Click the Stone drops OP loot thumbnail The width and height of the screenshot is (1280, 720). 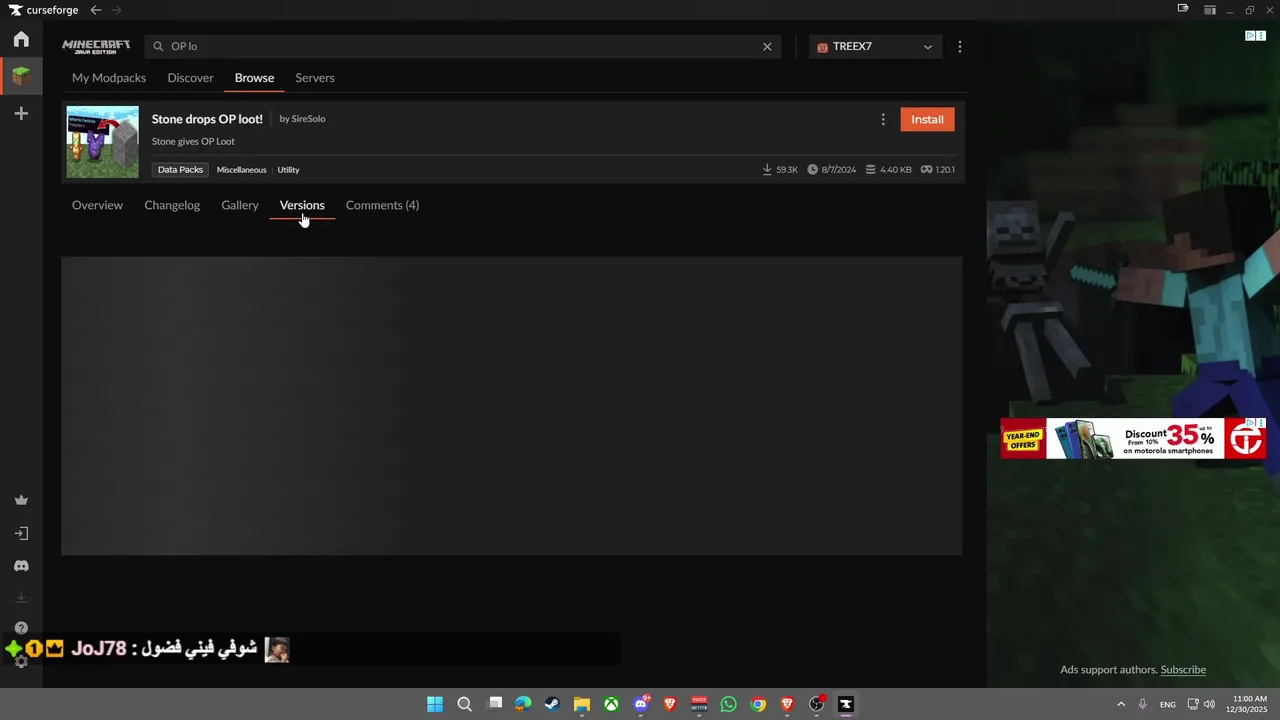tap(103, 142)
